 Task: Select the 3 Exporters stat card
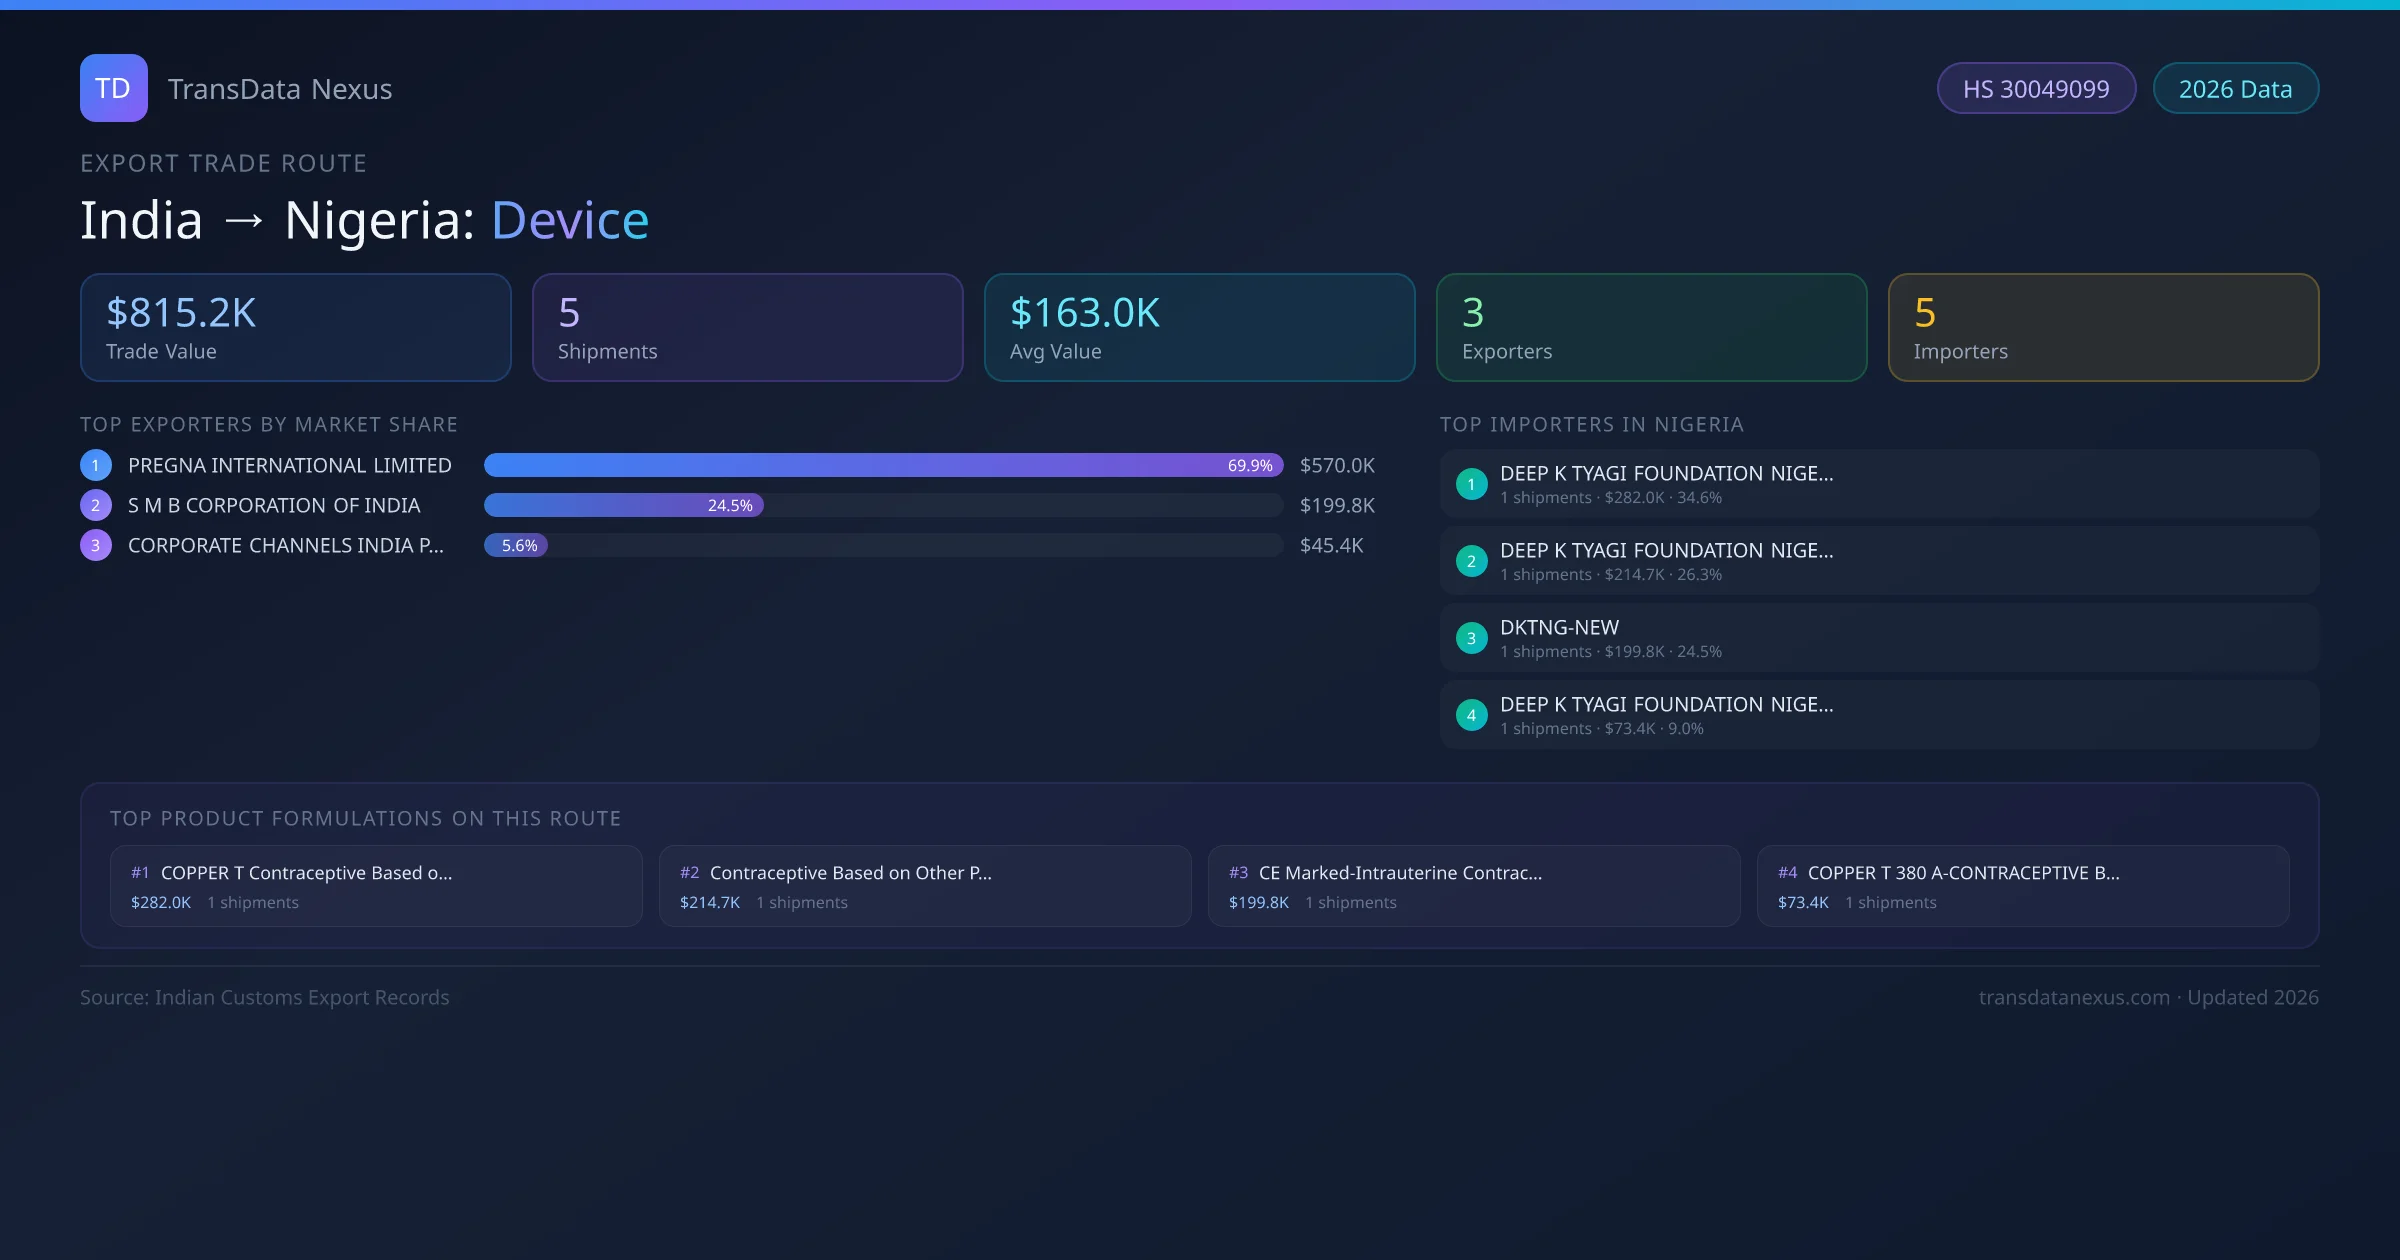(x=1651, y=327)
